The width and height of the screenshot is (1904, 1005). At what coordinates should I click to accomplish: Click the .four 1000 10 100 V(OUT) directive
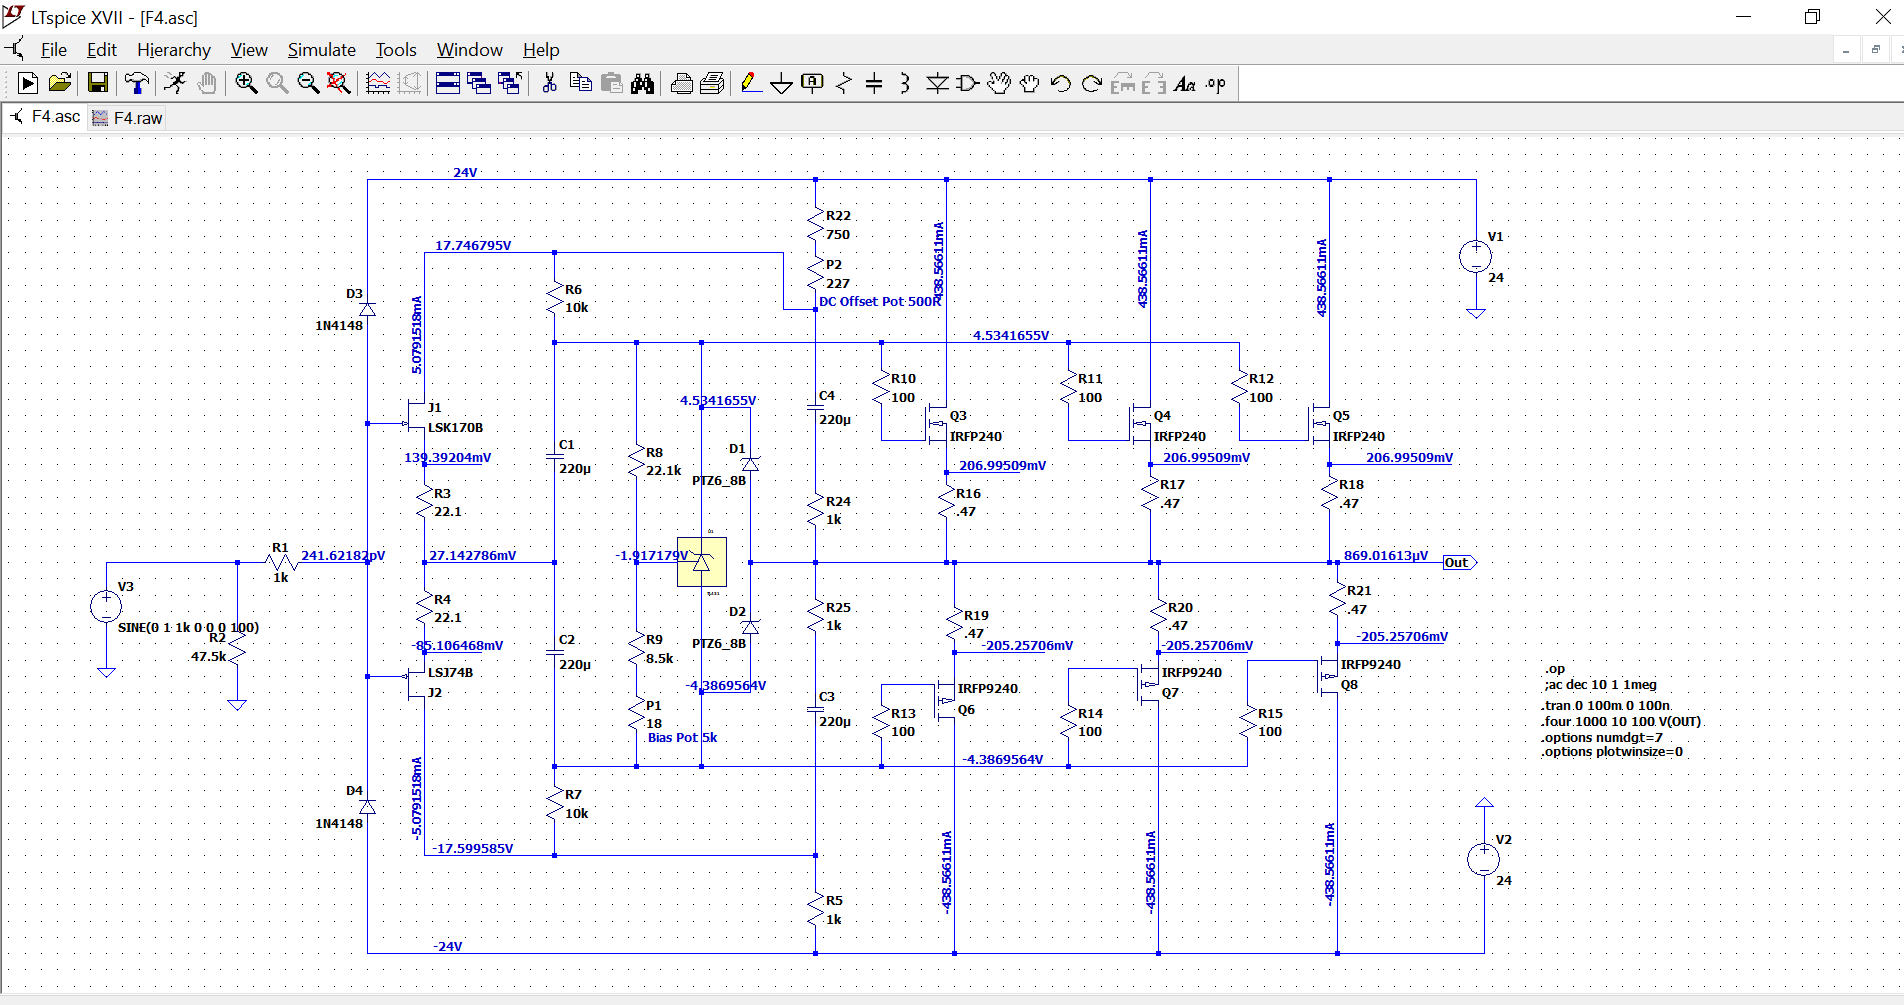[1622, 721]
